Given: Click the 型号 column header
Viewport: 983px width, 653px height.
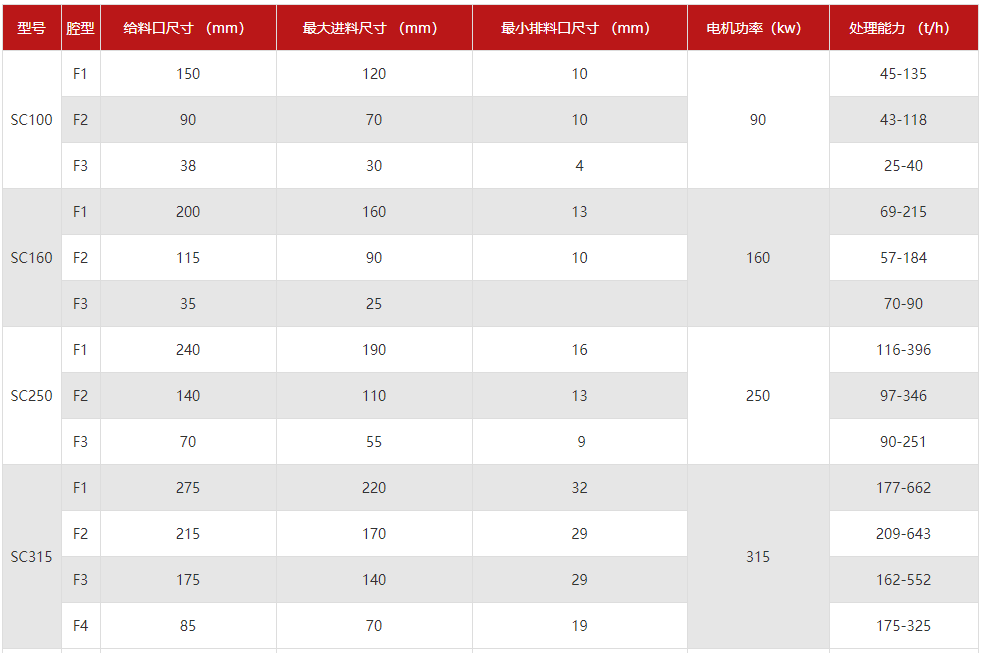Looking at the screenshot, I should click(x=32, y=28).
